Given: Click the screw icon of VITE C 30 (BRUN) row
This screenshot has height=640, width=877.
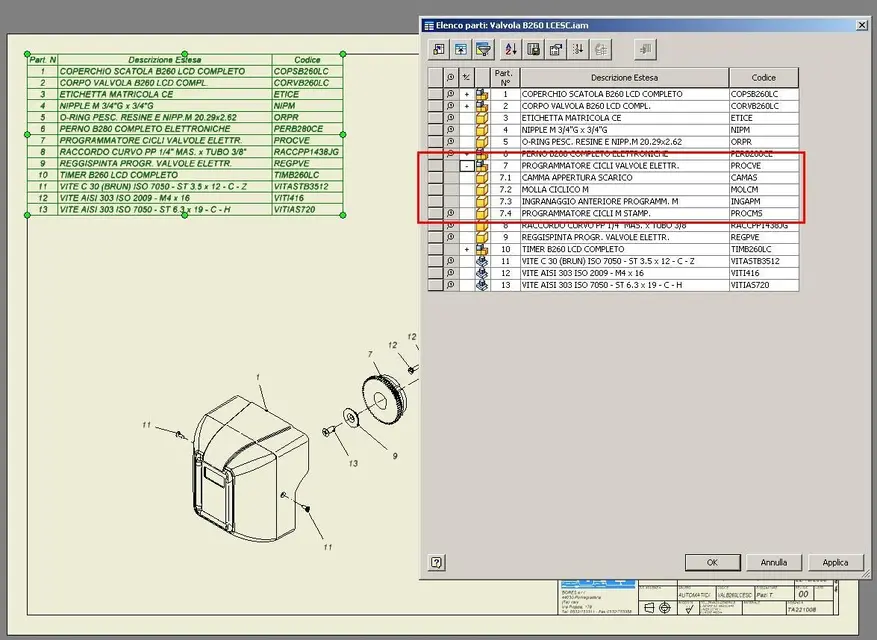Looking at the screenshot, I should (x=482, y=261).
